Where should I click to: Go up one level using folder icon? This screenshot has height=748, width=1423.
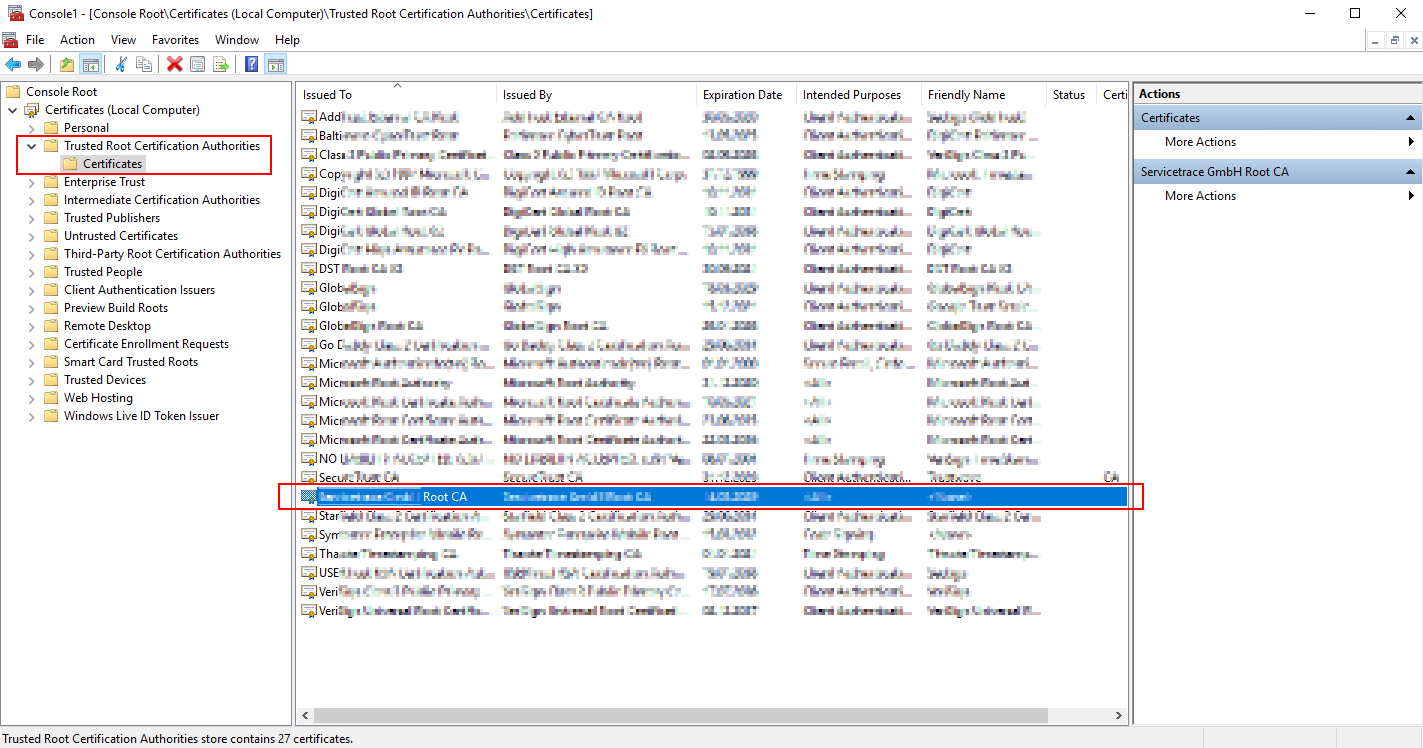coord(65,63)
